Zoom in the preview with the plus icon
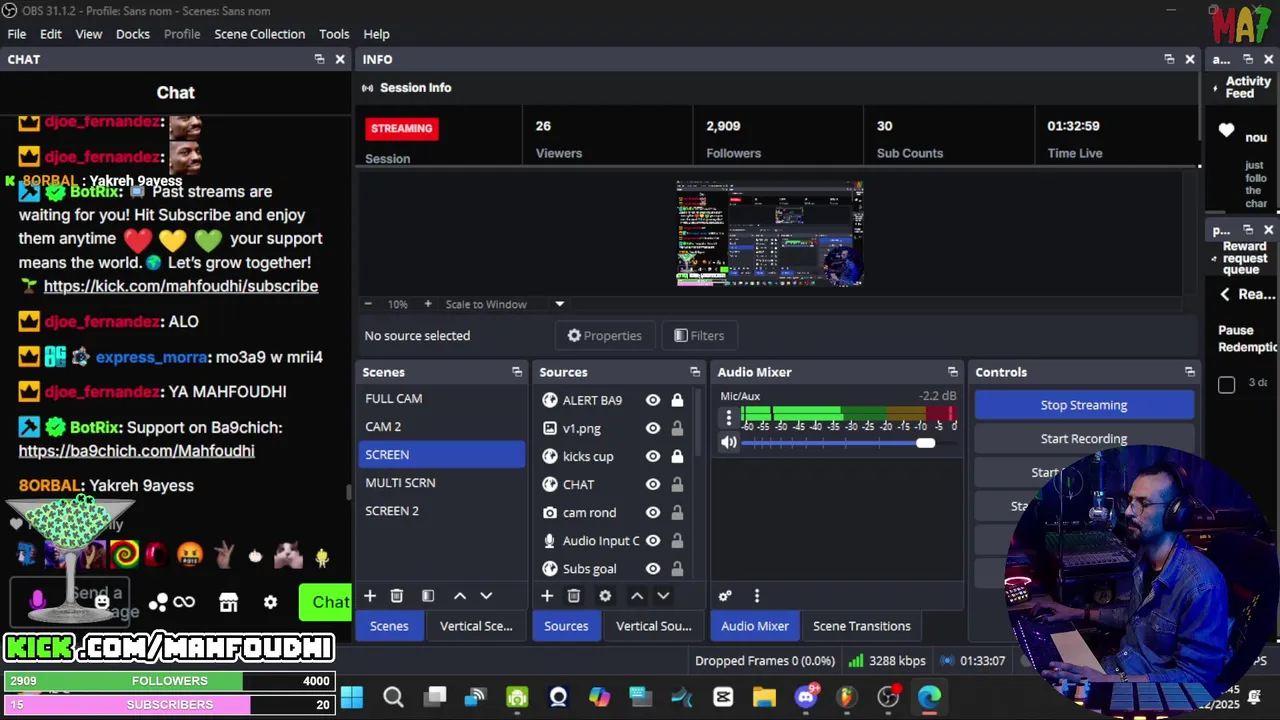1280x720 pixels. coord(428,304)
